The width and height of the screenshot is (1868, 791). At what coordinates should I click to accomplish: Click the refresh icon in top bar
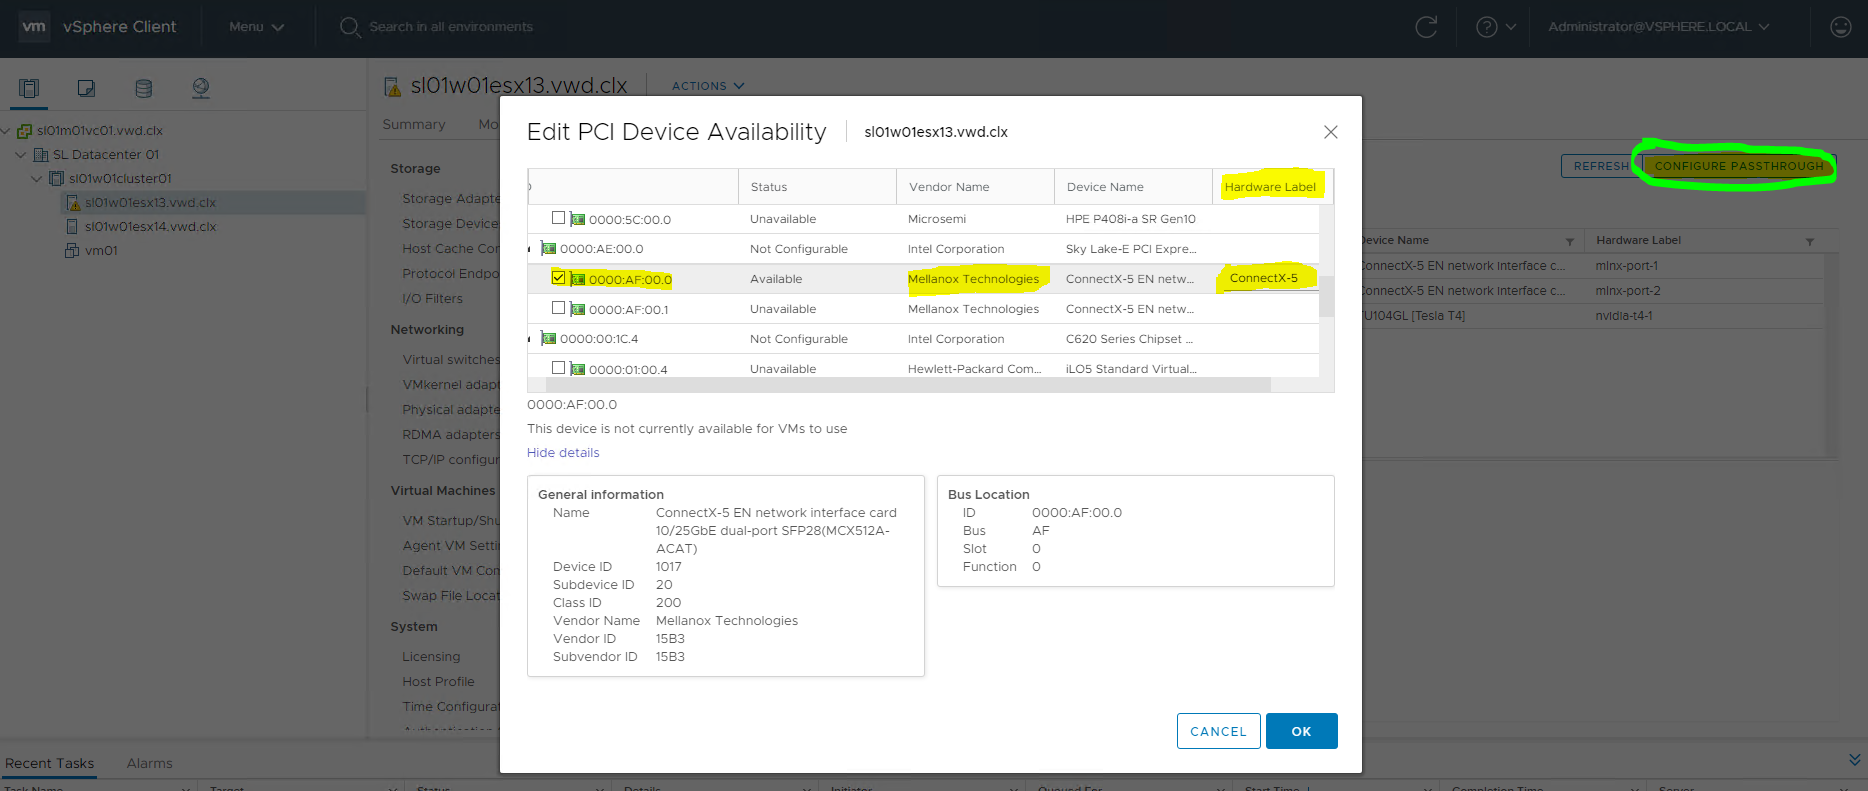tap(1426, 27)
